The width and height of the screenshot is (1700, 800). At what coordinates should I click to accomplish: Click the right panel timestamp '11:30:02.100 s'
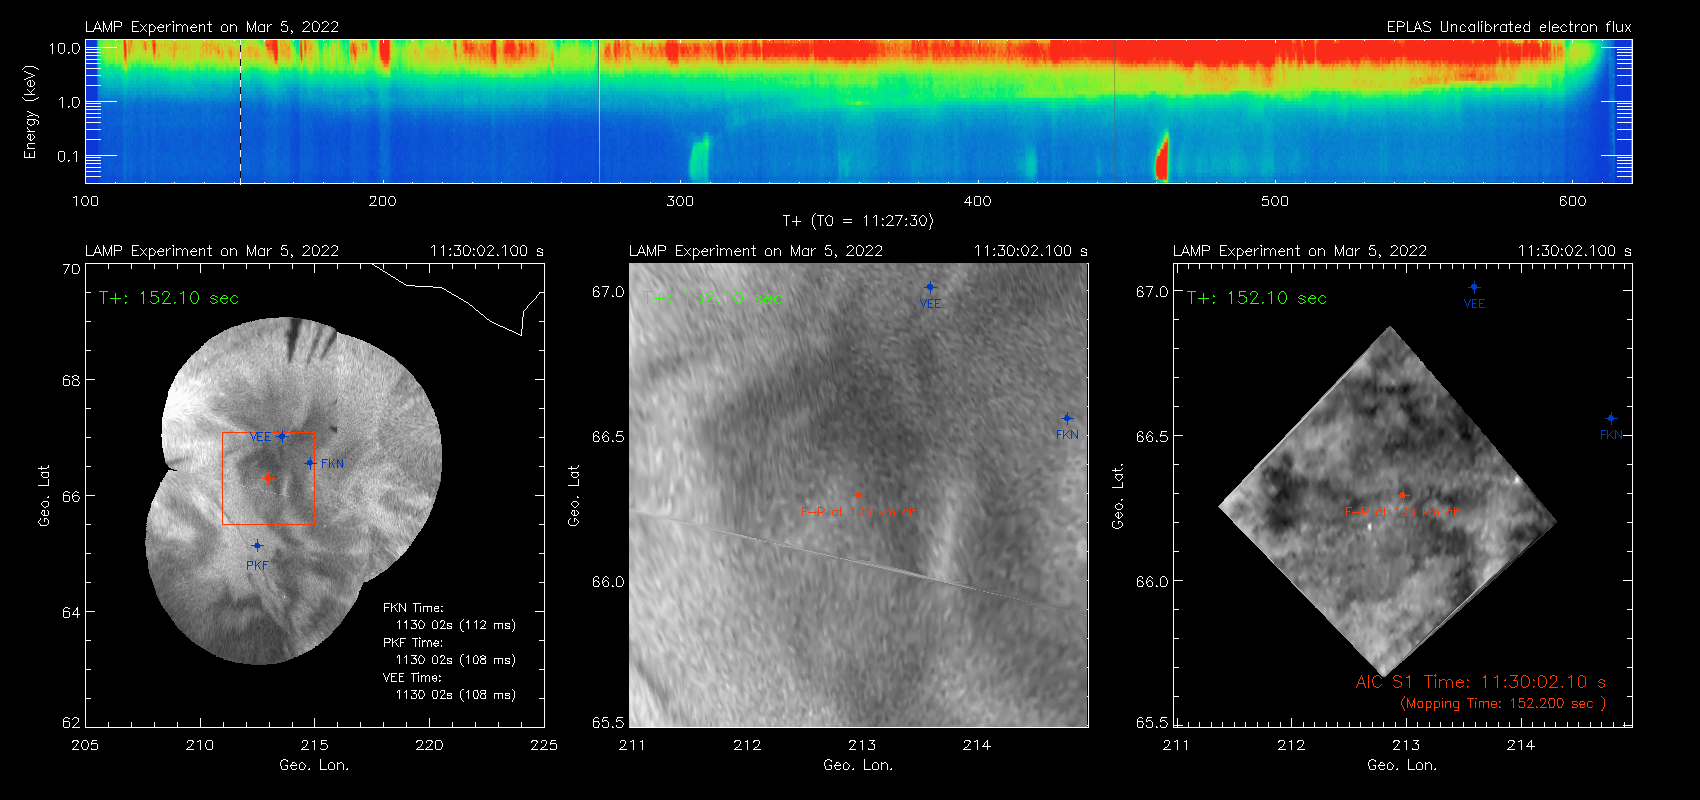(1575, 251)
